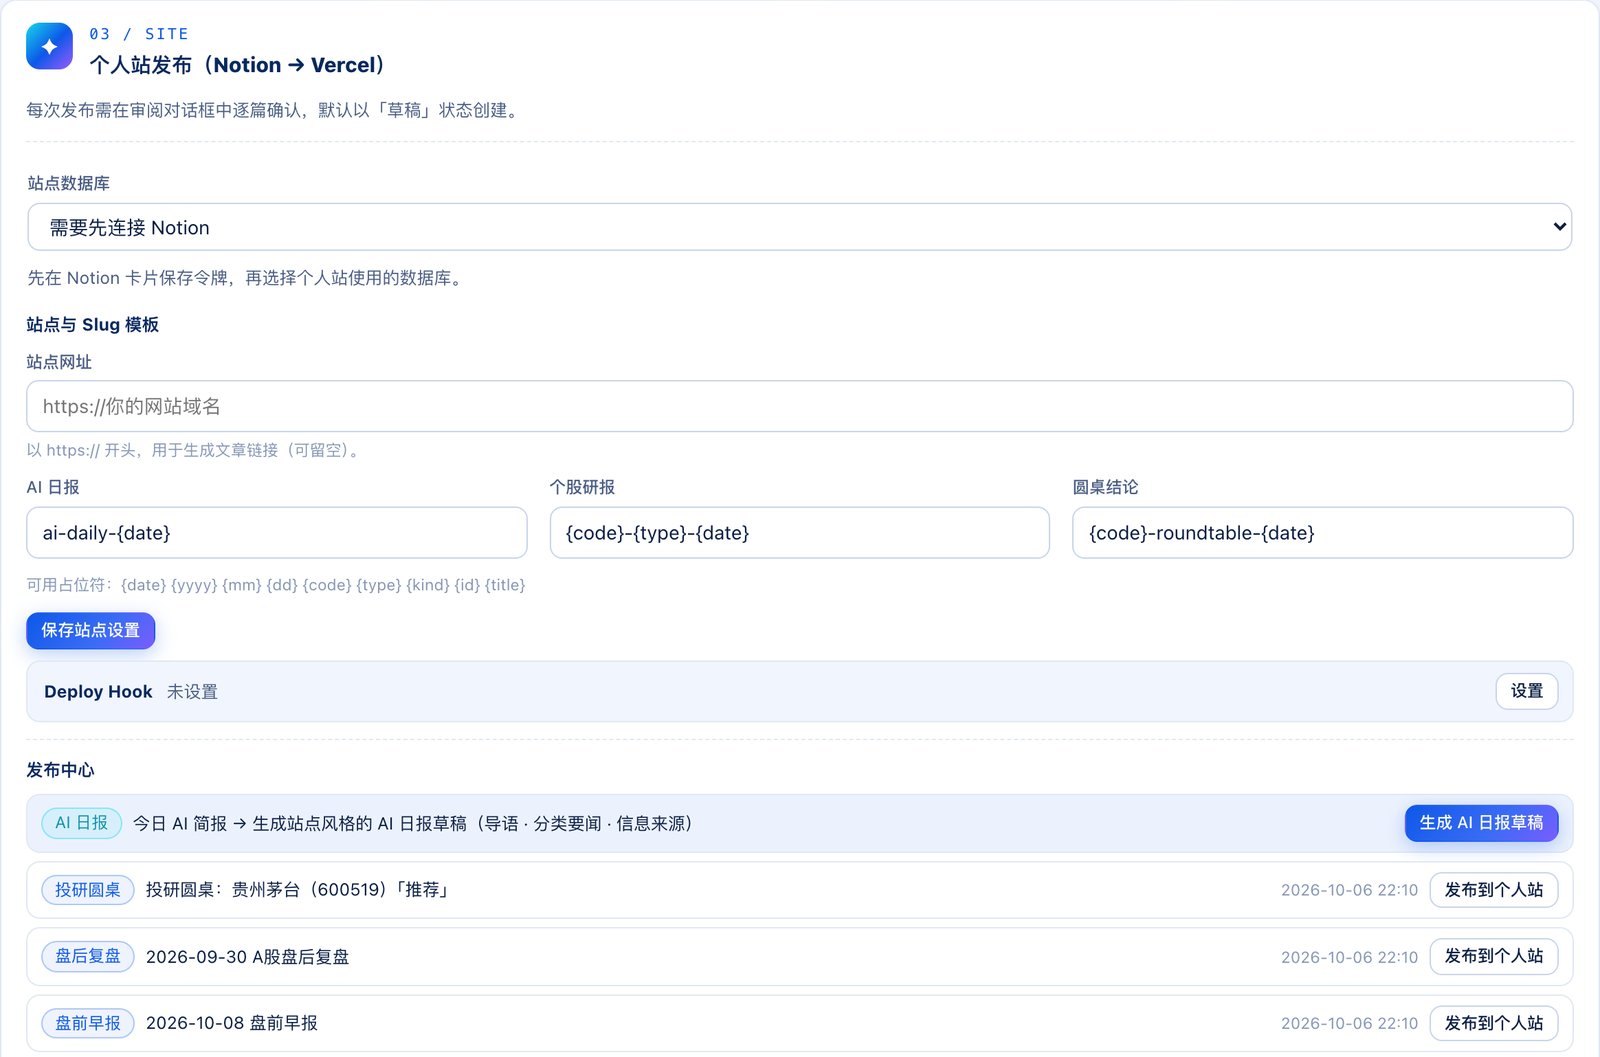Viewport: 1600px width, 1057px height.
Task: Click the sparkle site logo icon
Action: pos(49,46)
